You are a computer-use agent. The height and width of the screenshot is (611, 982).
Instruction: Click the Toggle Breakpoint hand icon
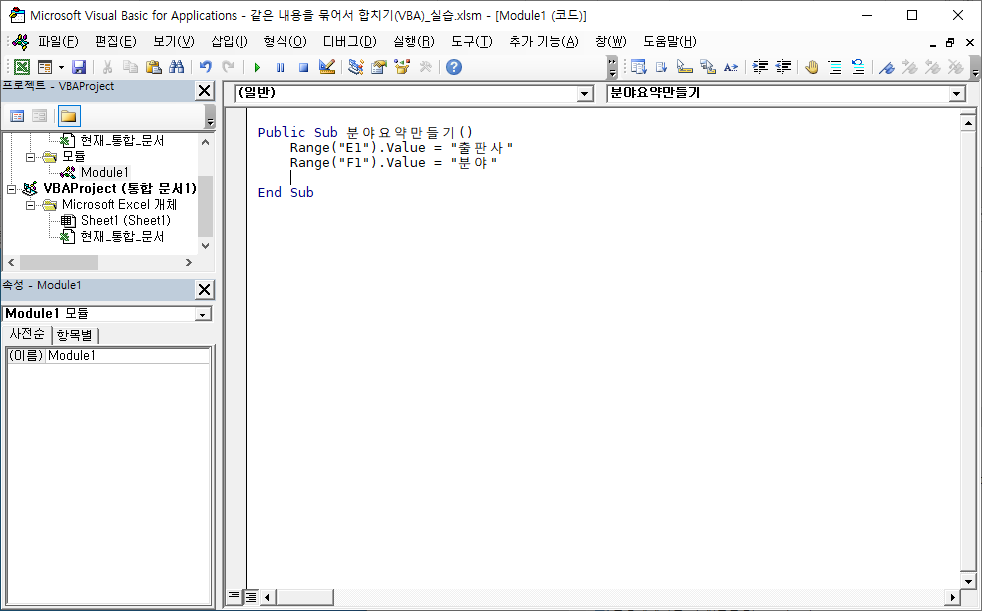(x=811, y=66)
